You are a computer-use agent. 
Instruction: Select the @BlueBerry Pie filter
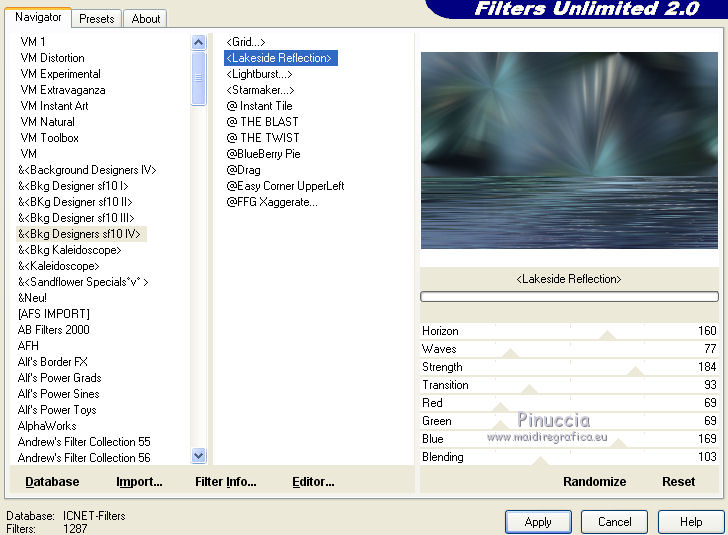coord(263,154)
